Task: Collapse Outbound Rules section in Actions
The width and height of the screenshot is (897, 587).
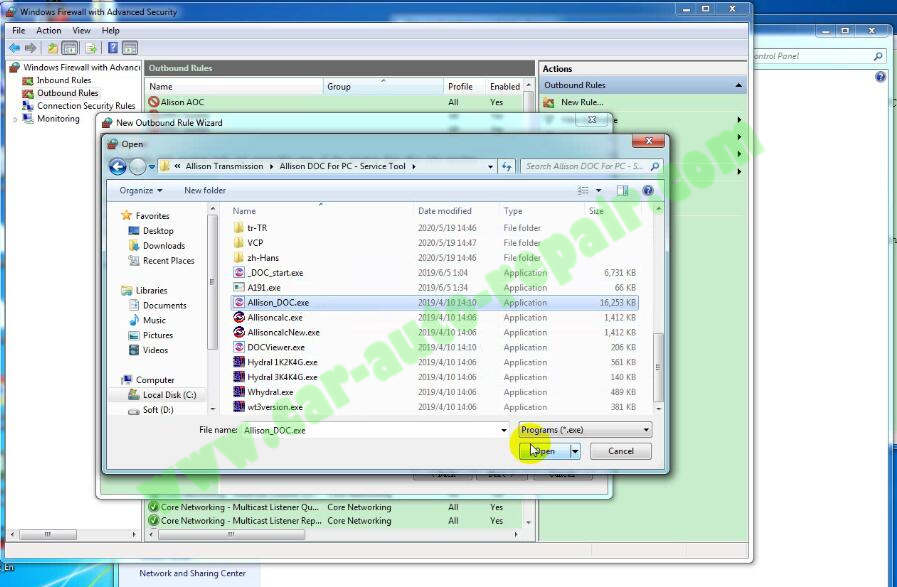Action: tap(739, 85)
